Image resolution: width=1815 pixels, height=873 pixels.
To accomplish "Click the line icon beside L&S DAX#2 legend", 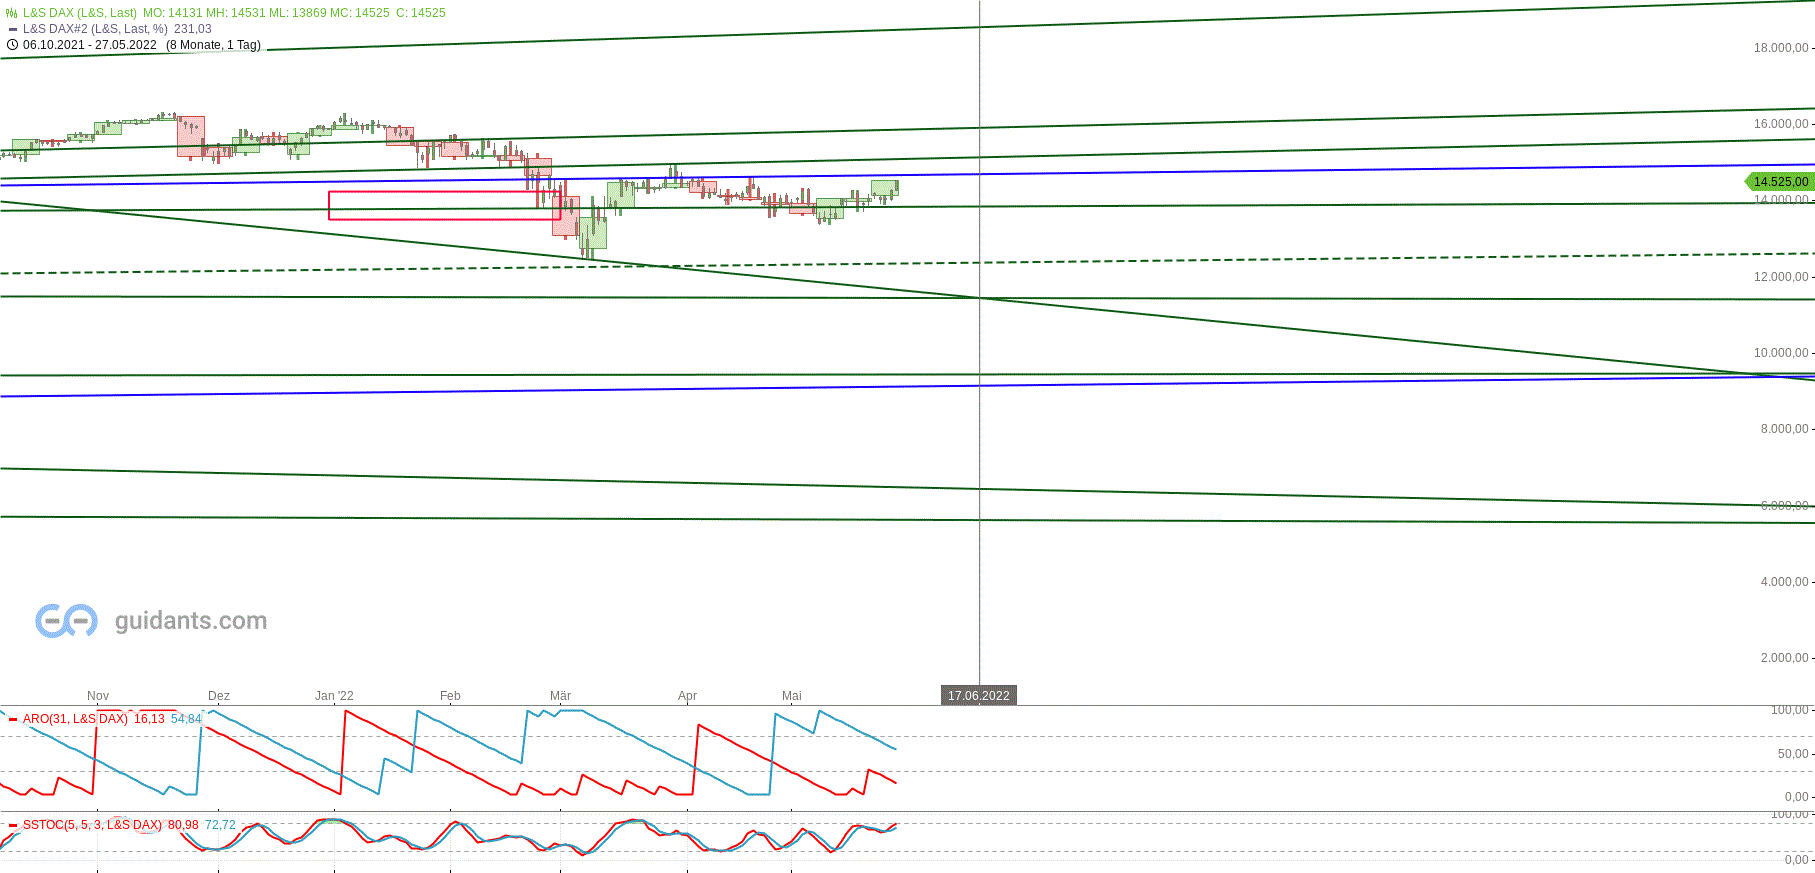I will 12,29.
